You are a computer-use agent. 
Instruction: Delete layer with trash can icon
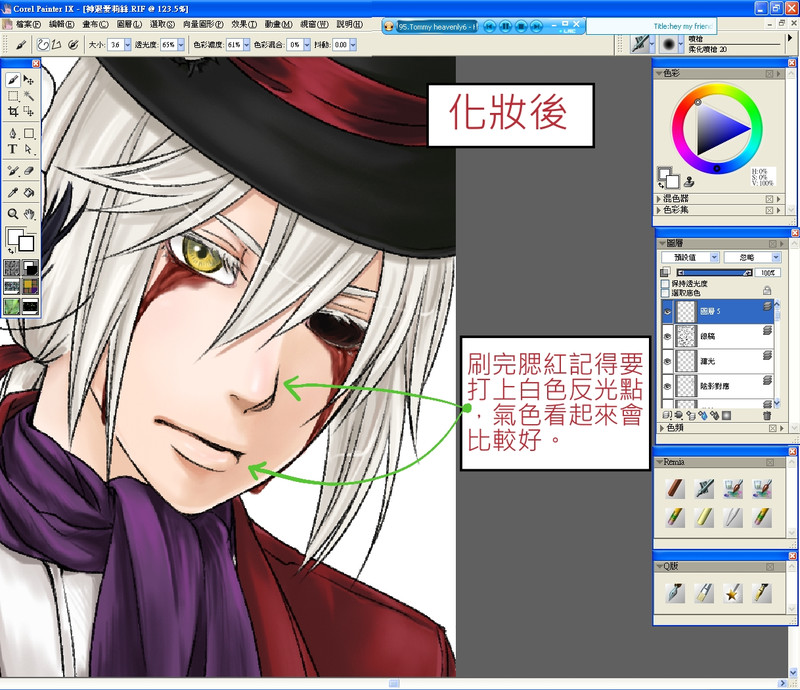pyautogui.click(x=767, y=415)
